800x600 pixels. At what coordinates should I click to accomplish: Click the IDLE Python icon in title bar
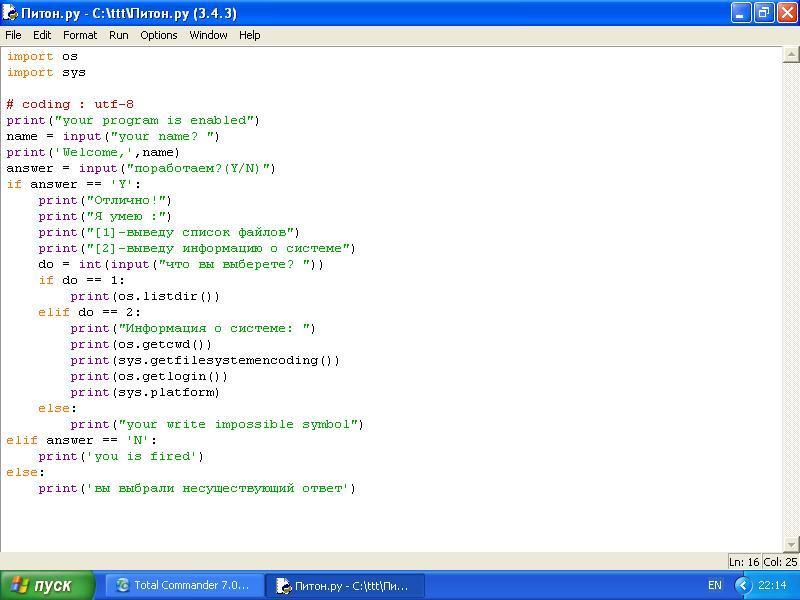click(x=10, y=13)
